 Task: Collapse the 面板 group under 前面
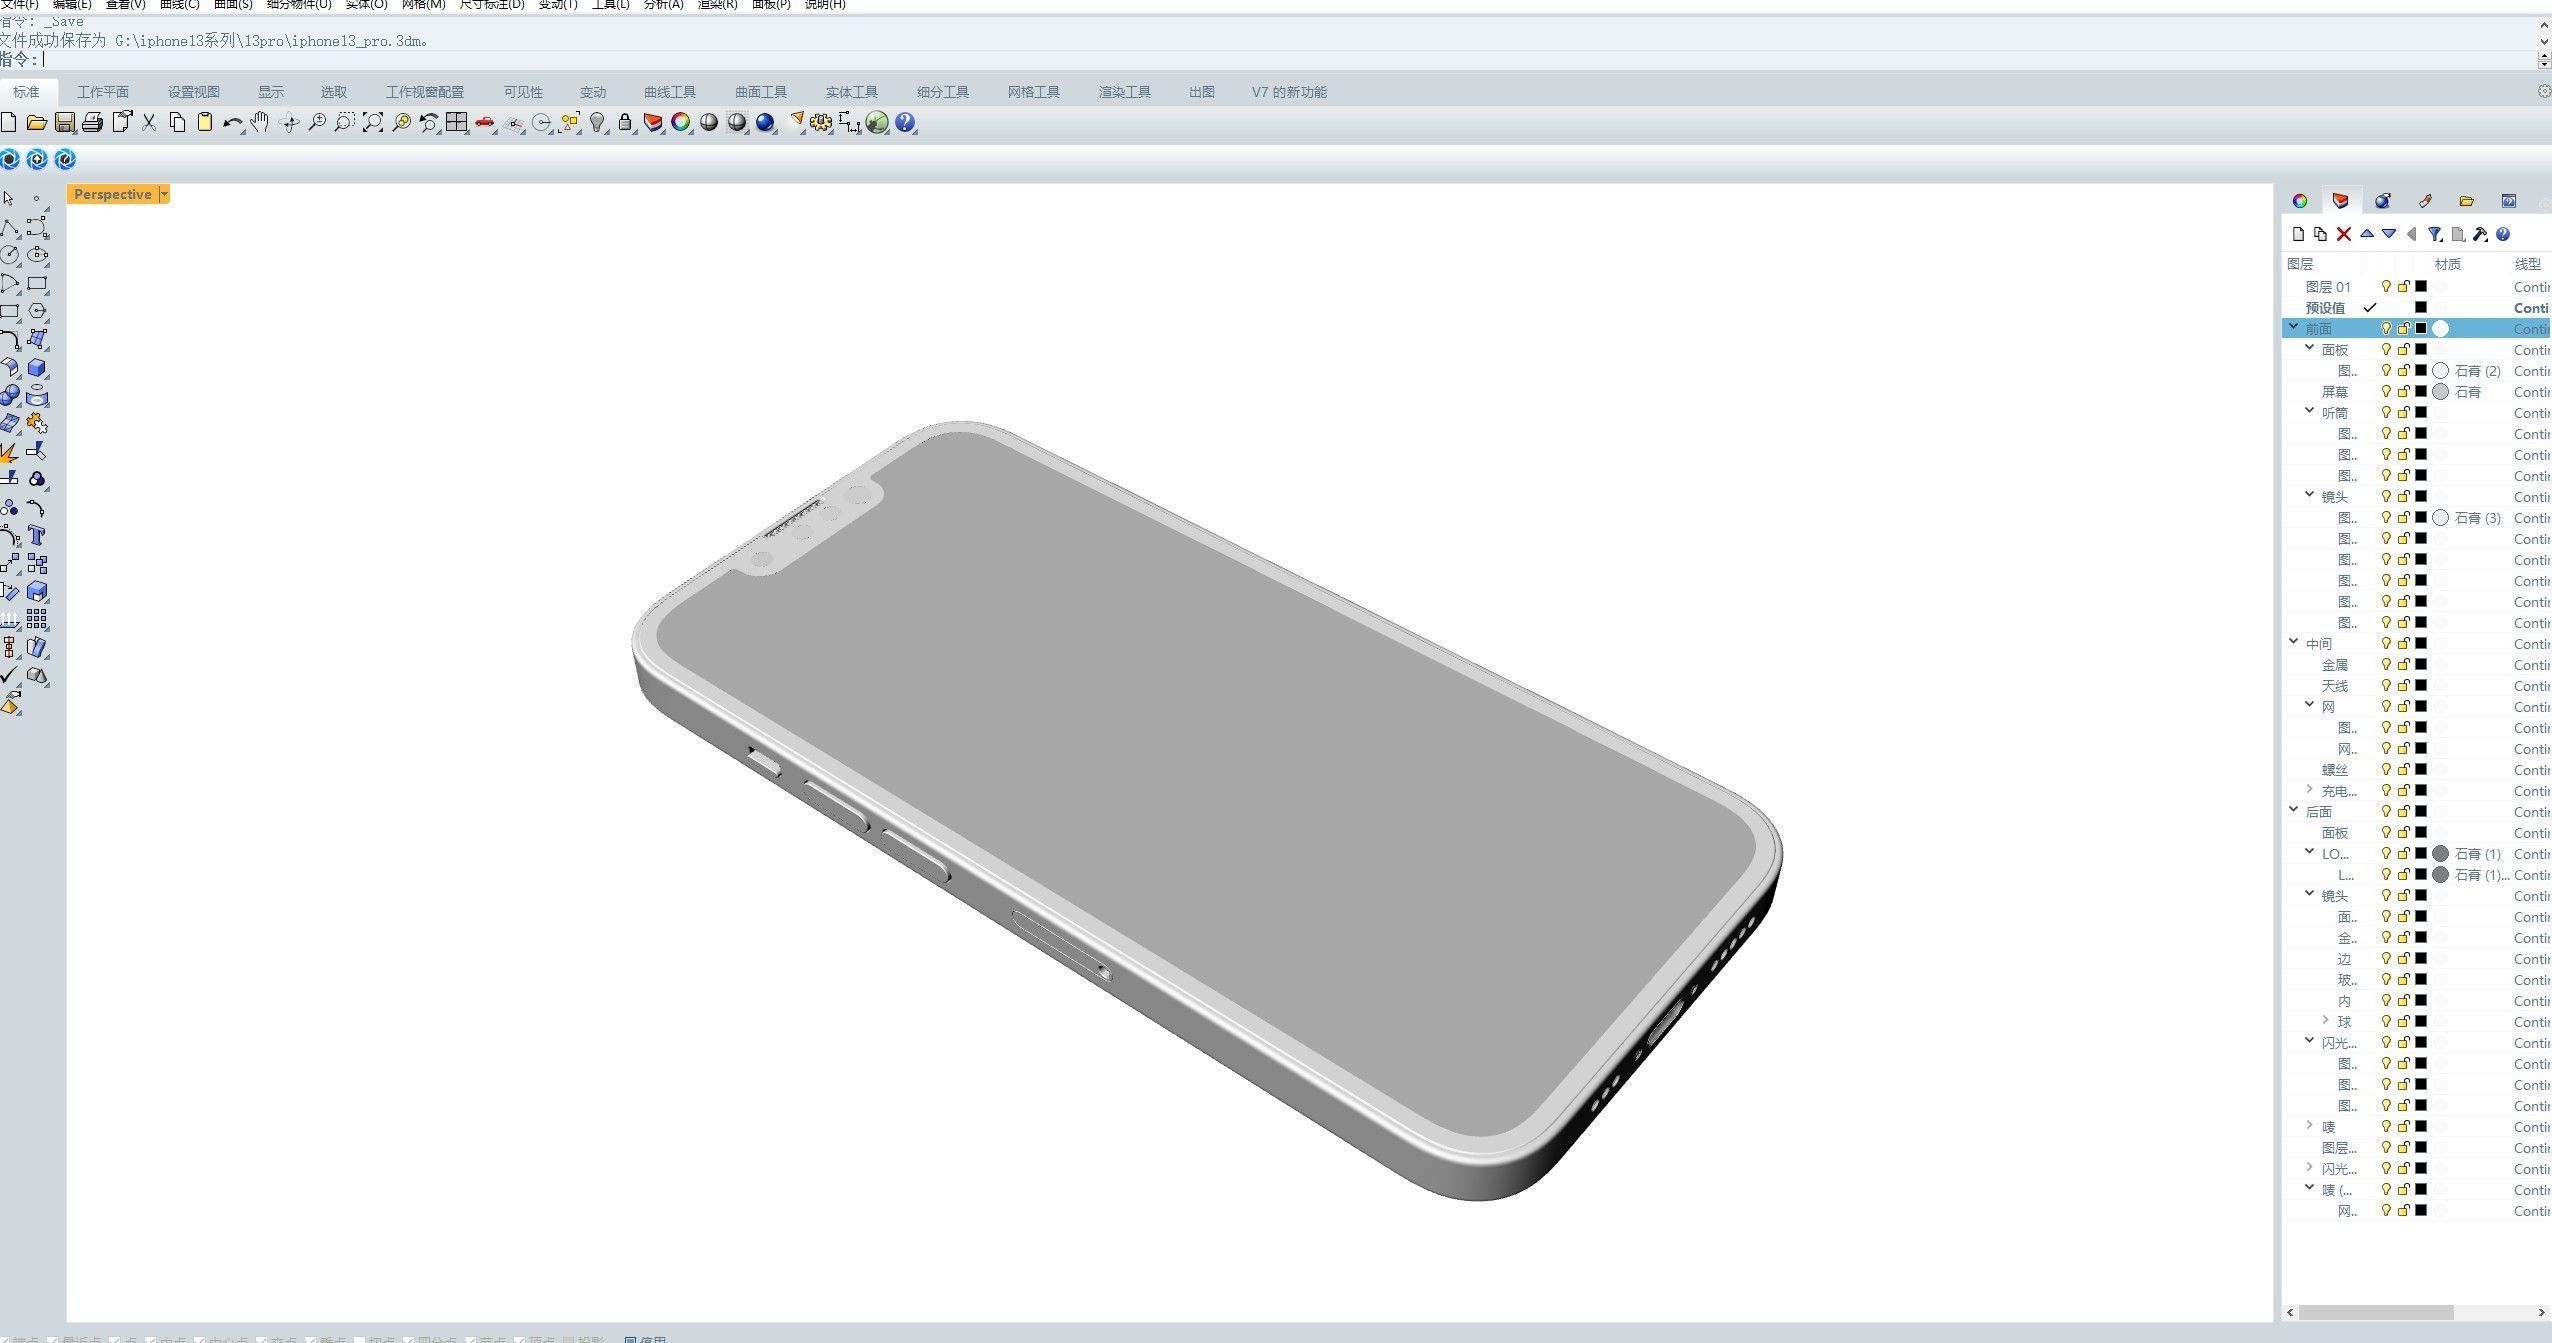[x=2310, y=348]
